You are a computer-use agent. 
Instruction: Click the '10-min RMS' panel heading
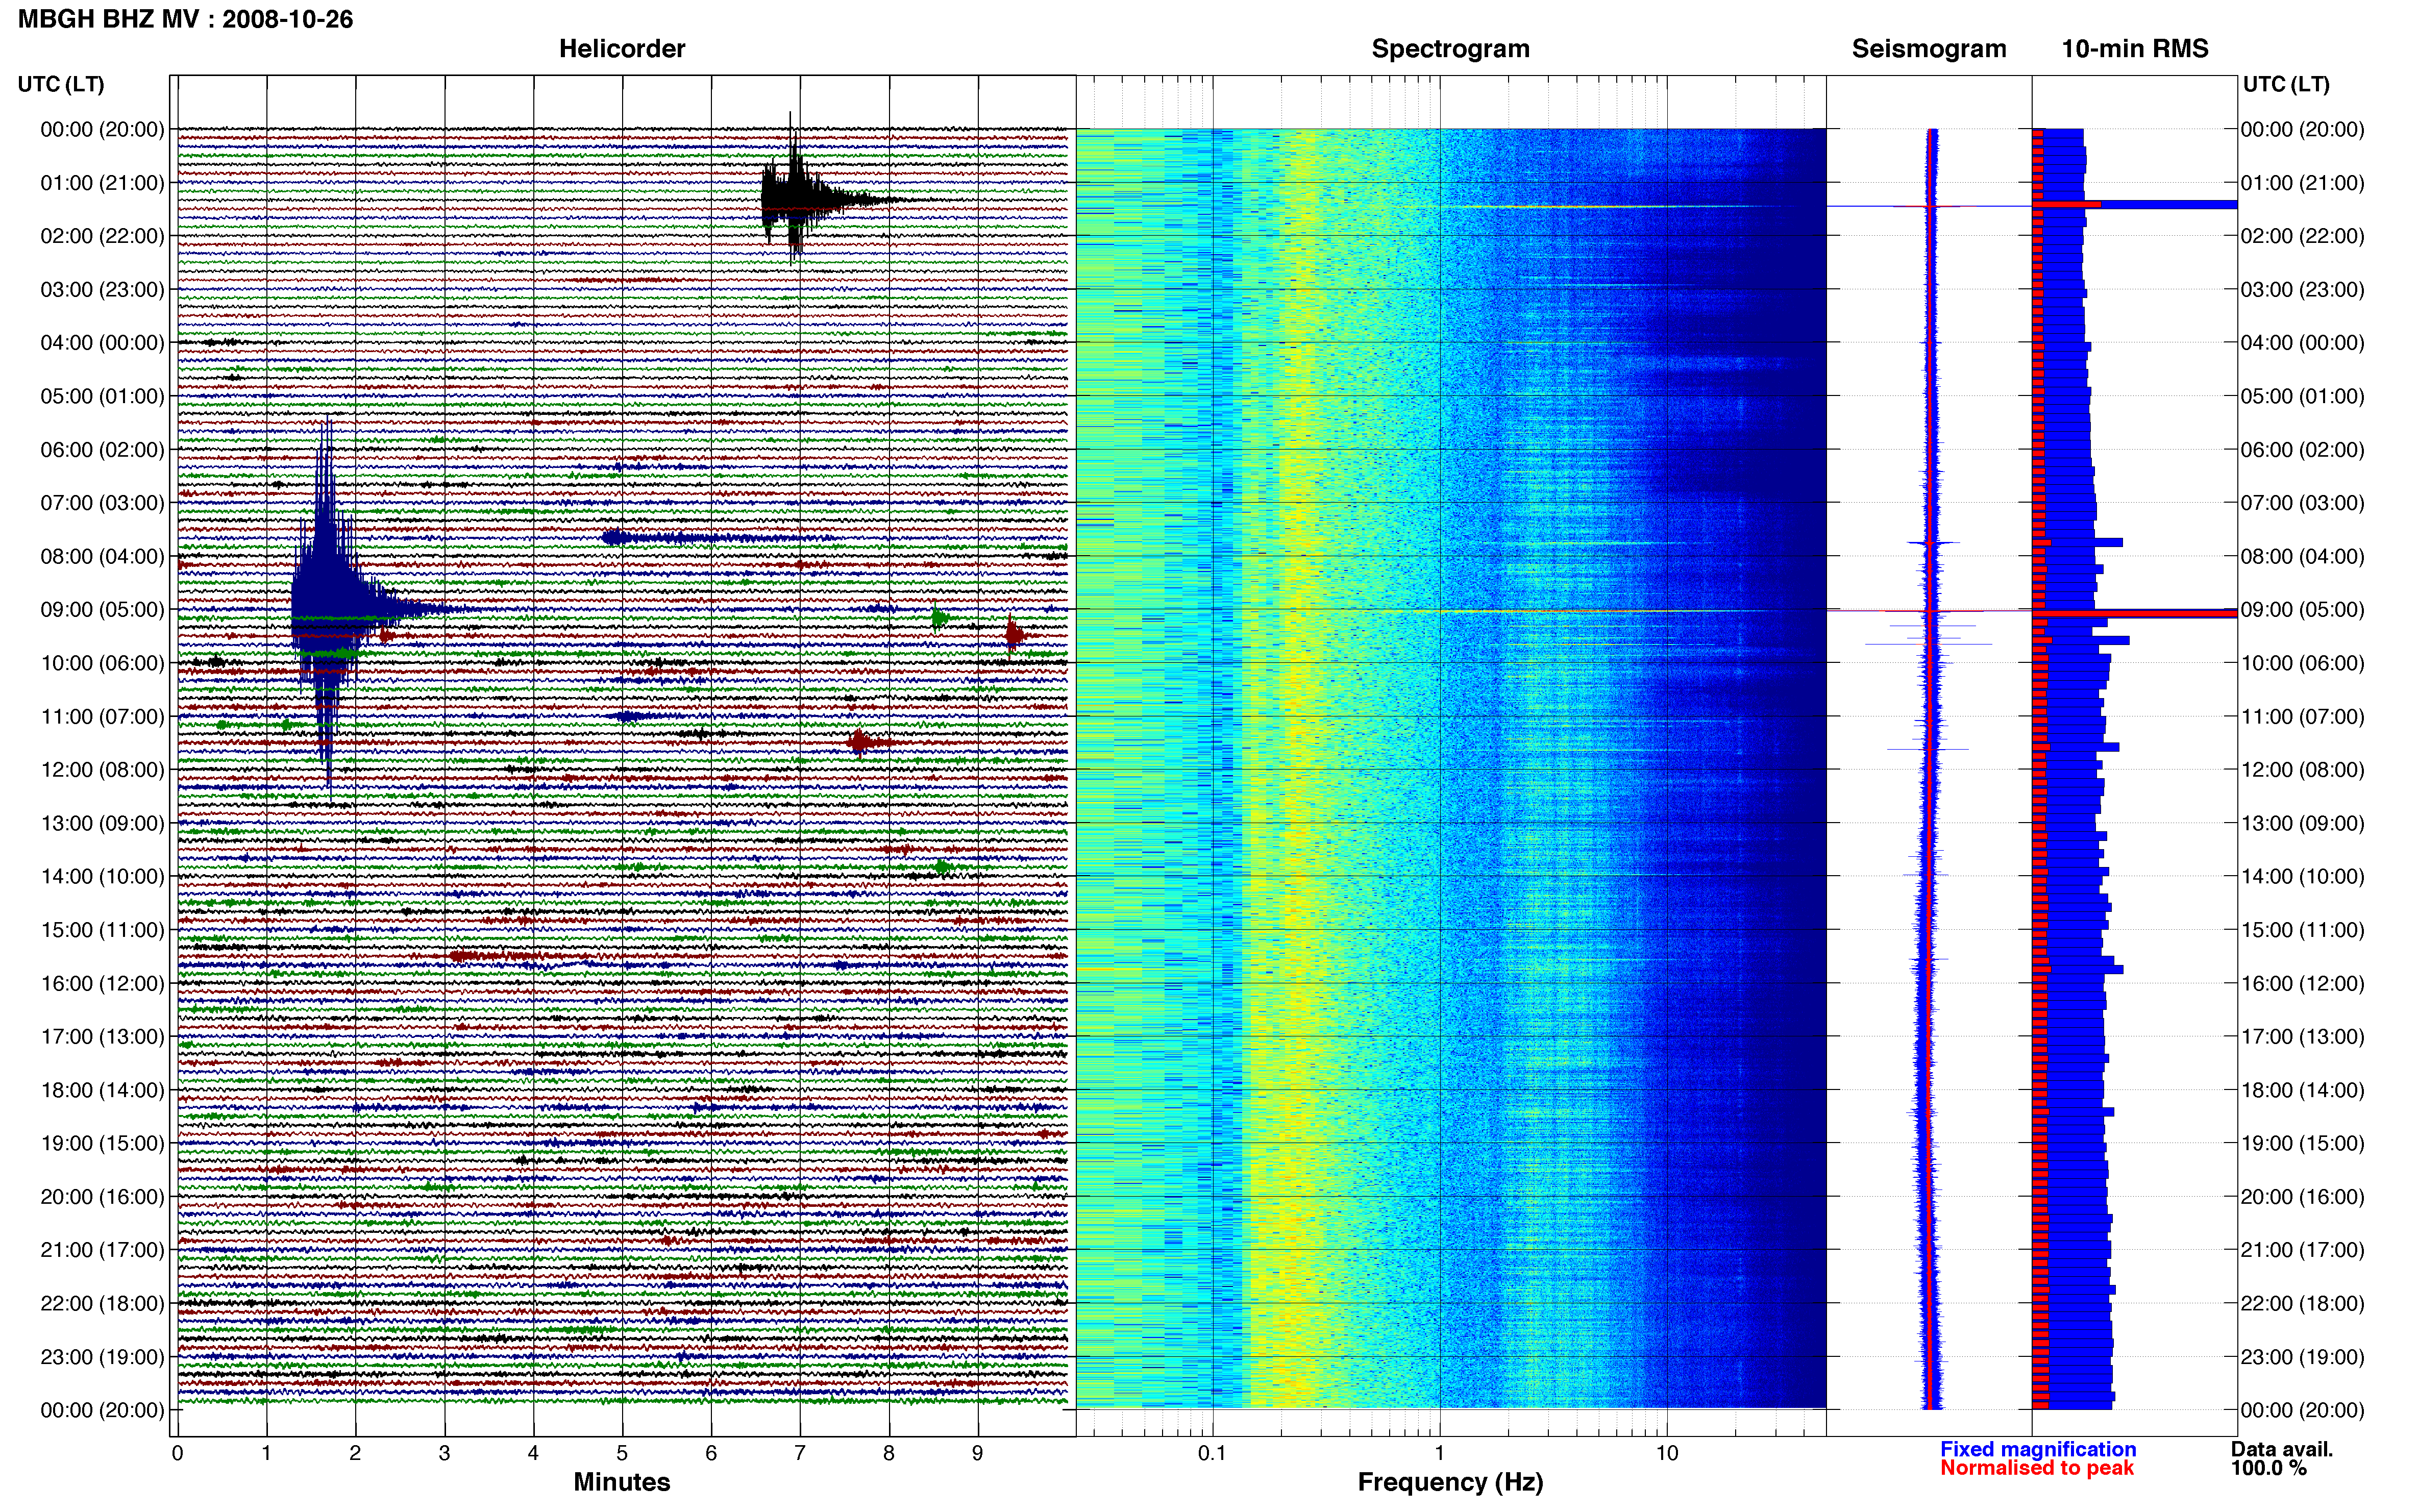[2135, 48]
